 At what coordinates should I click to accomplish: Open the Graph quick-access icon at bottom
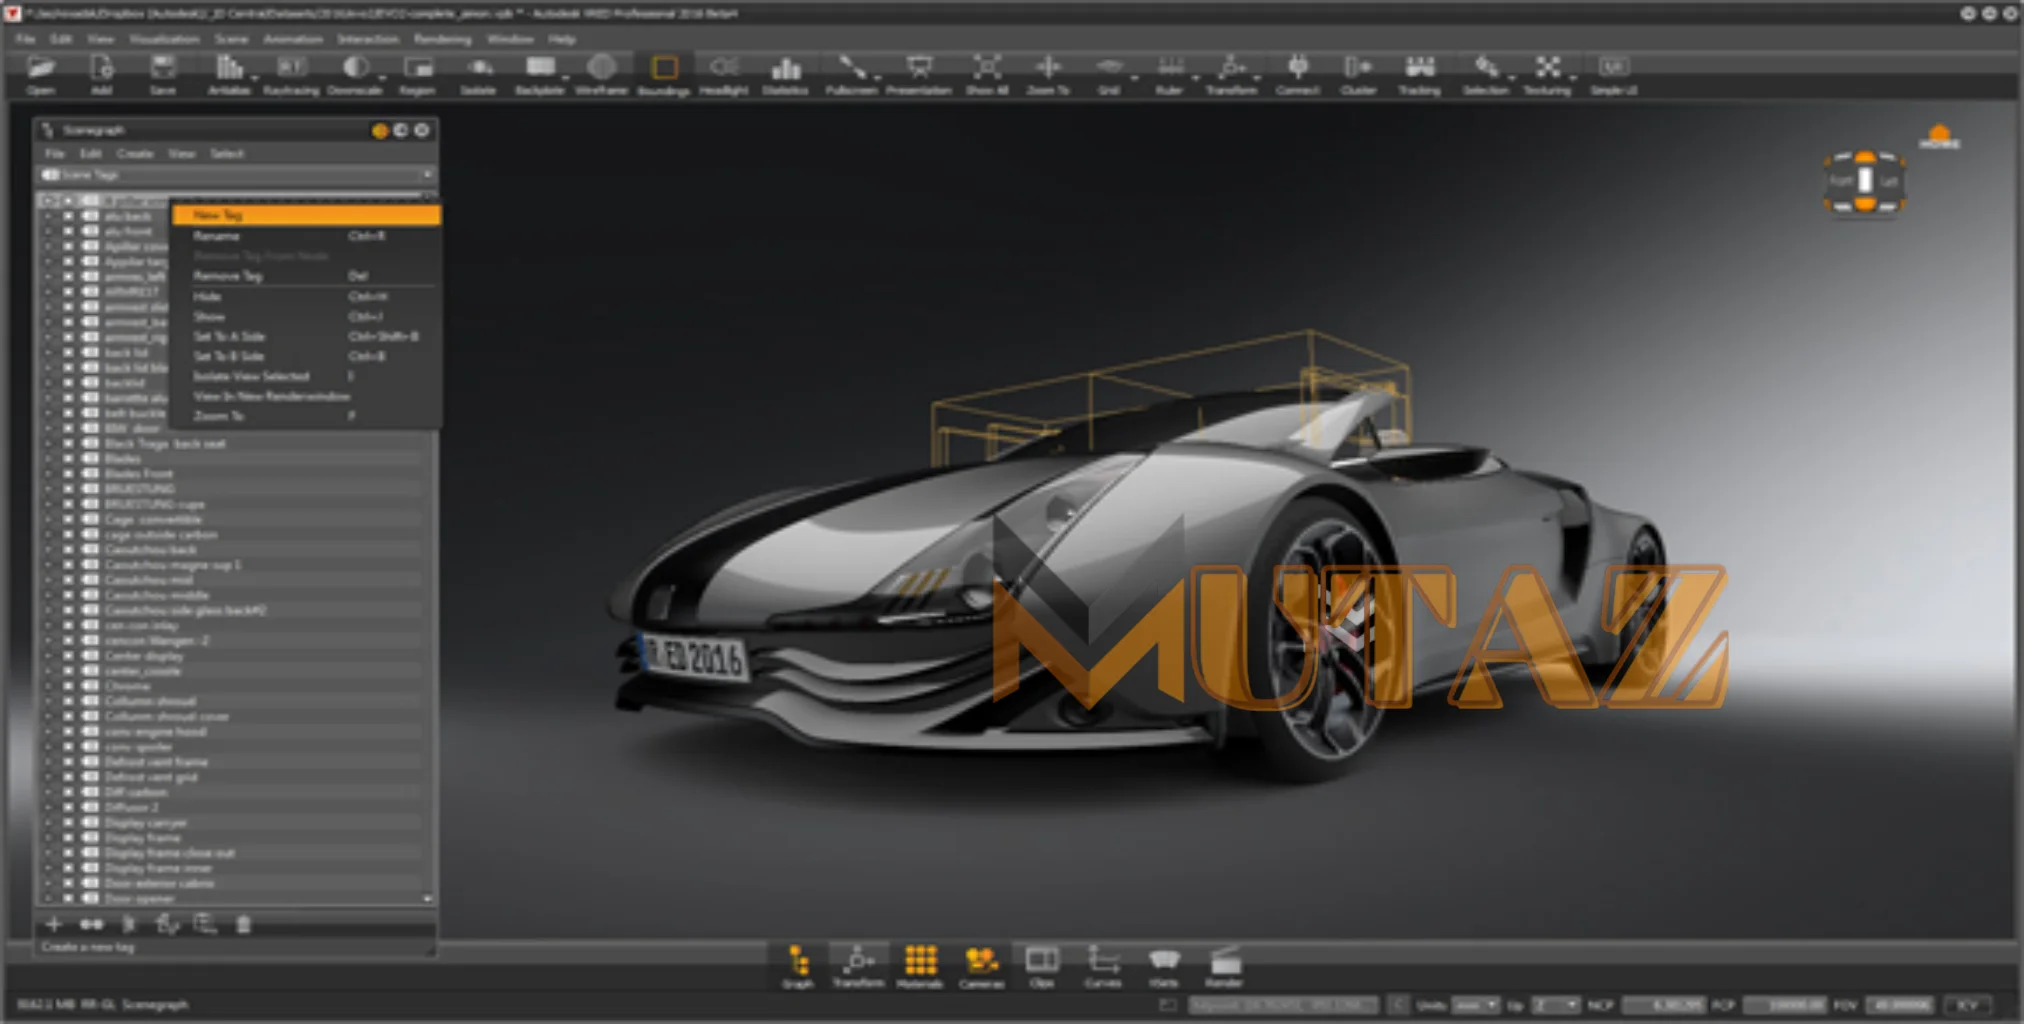798,962
